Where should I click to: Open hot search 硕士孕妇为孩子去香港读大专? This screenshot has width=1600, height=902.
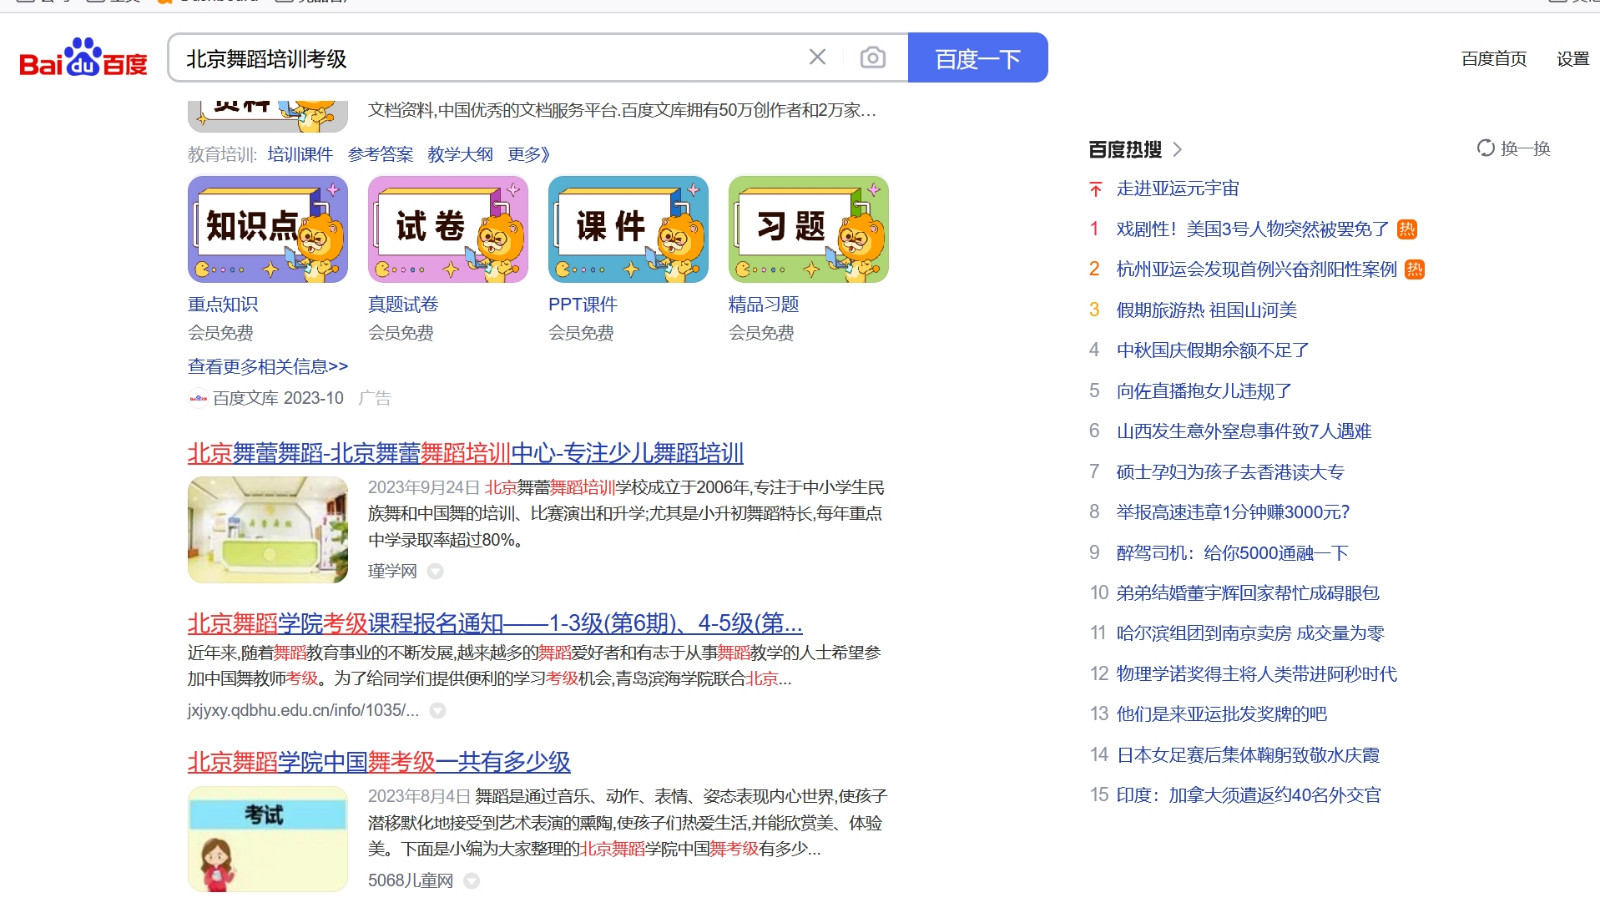coord(1230,472)
